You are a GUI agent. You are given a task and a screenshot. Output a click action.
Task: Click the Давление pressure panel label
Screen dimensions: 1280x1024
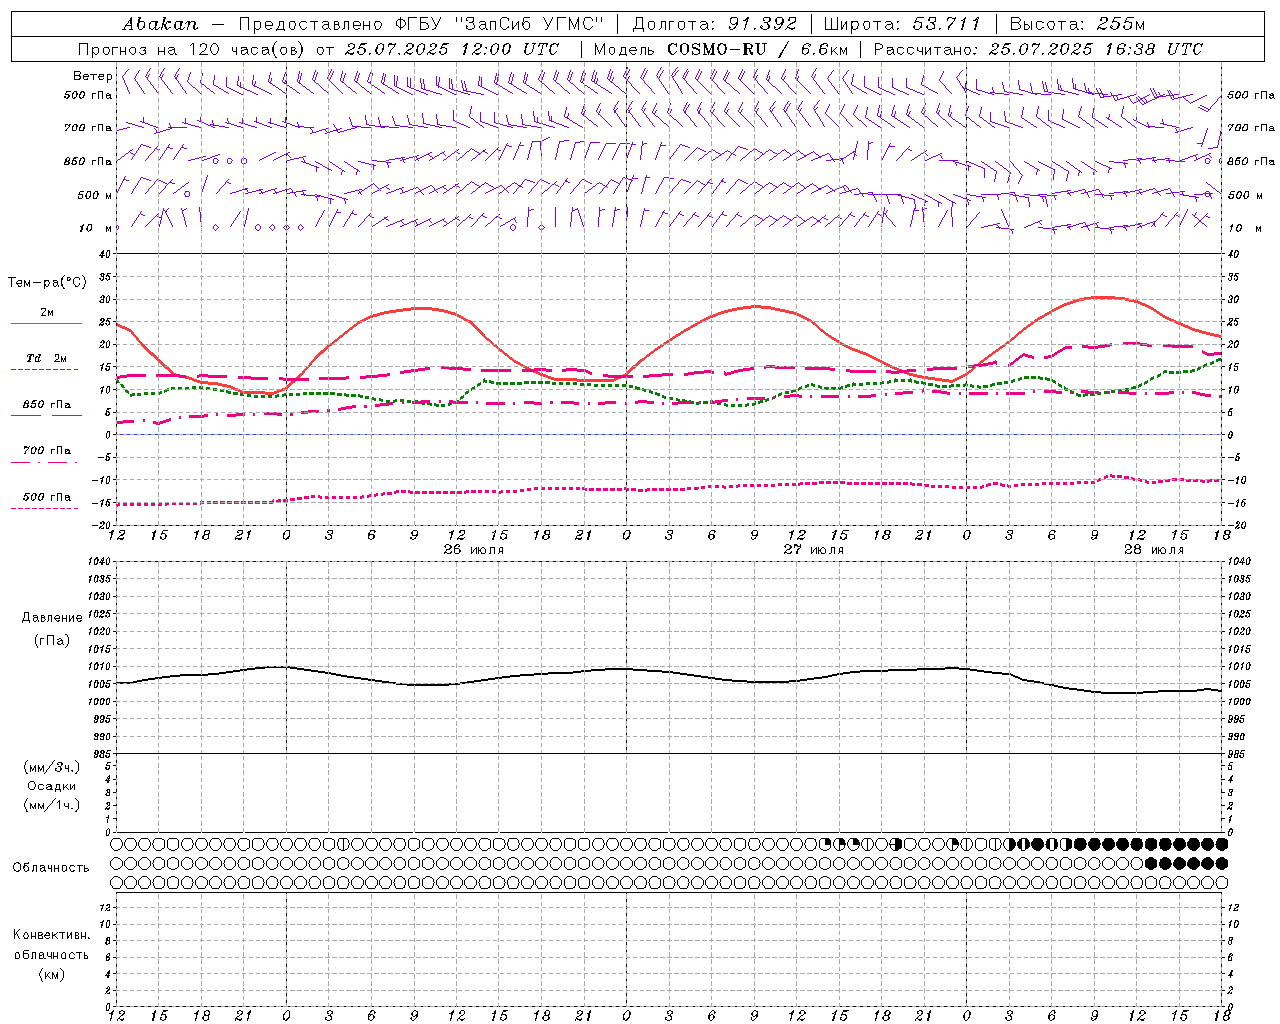(52, 618)
